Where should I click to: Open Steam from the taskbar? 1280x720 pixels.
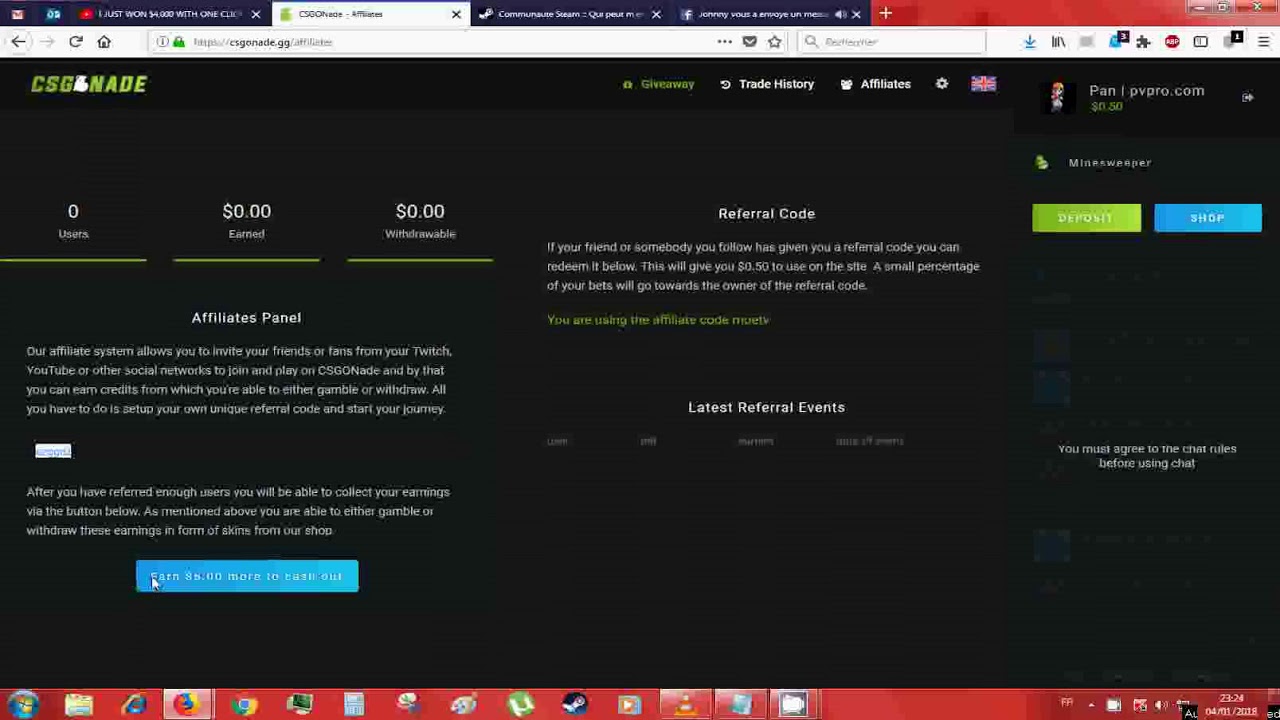(x=574, y=705)
